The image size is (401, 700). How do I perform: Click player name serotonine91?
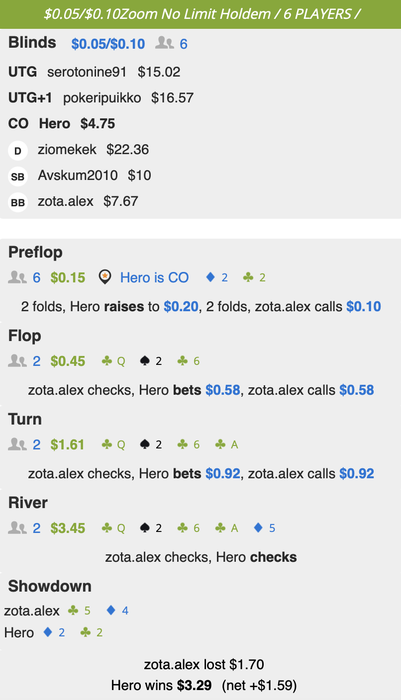point(87,72)
